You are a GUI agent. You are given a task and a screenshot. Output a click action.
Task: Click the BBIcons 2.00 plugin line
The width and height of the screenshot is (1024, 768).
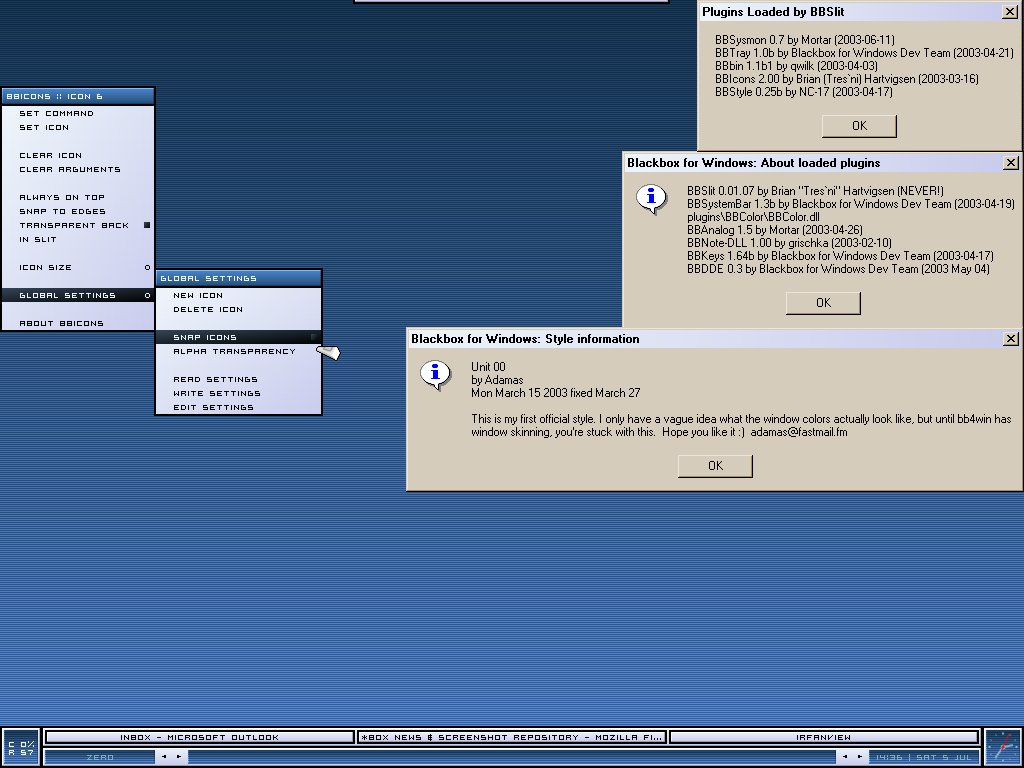846,79
